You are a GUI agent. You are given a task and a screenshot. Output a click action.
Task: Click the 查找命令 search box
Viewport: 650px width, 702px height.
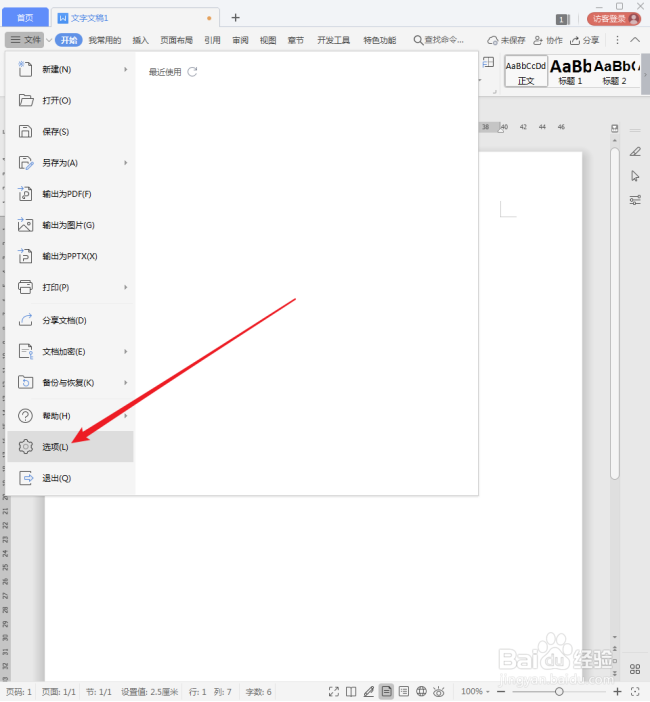[439, 40]
